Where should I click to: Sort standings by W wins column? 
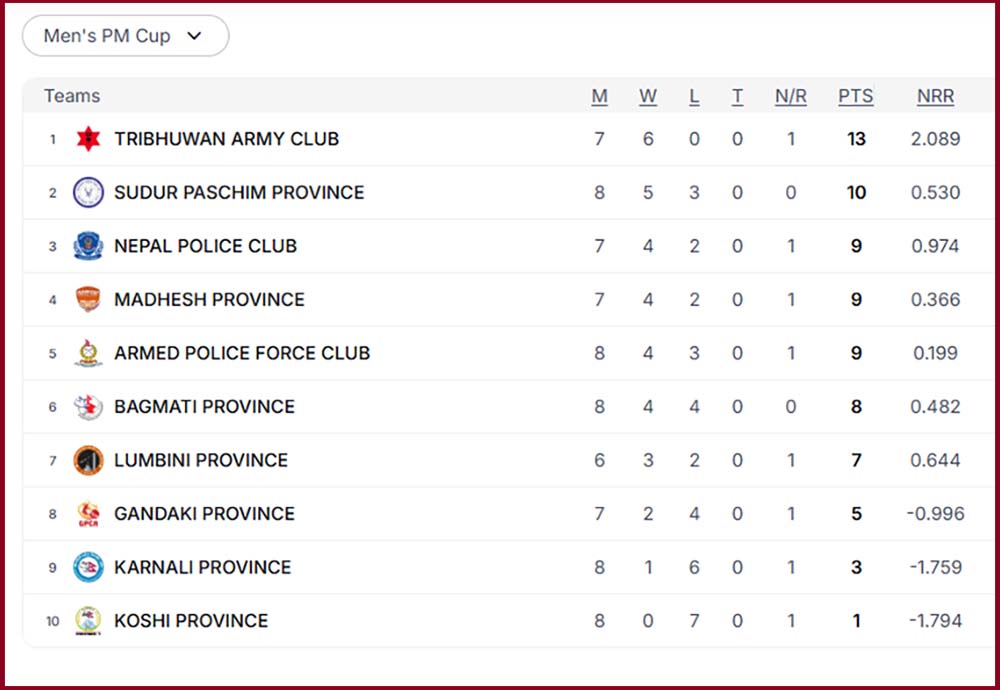(648, 96)
